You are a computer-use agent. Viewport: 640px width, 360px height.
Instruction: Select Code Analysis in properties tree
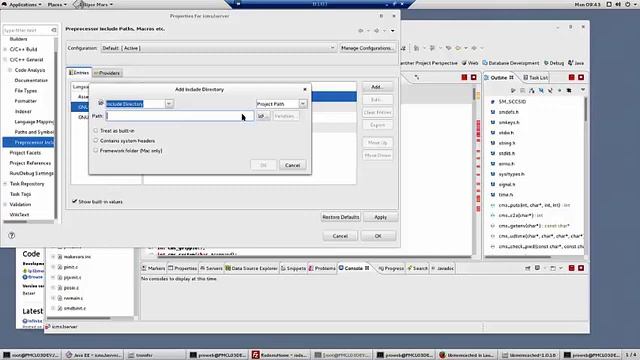click(30, 70)
